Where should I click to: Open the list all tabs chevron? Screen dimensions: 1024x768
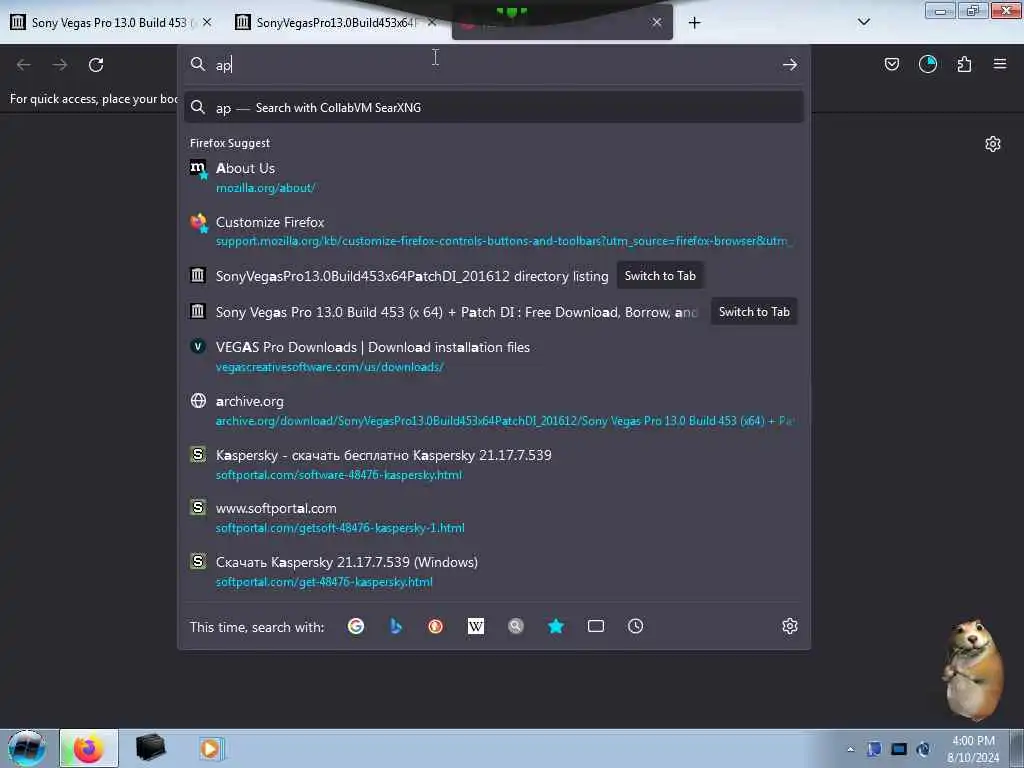(863, 22)
